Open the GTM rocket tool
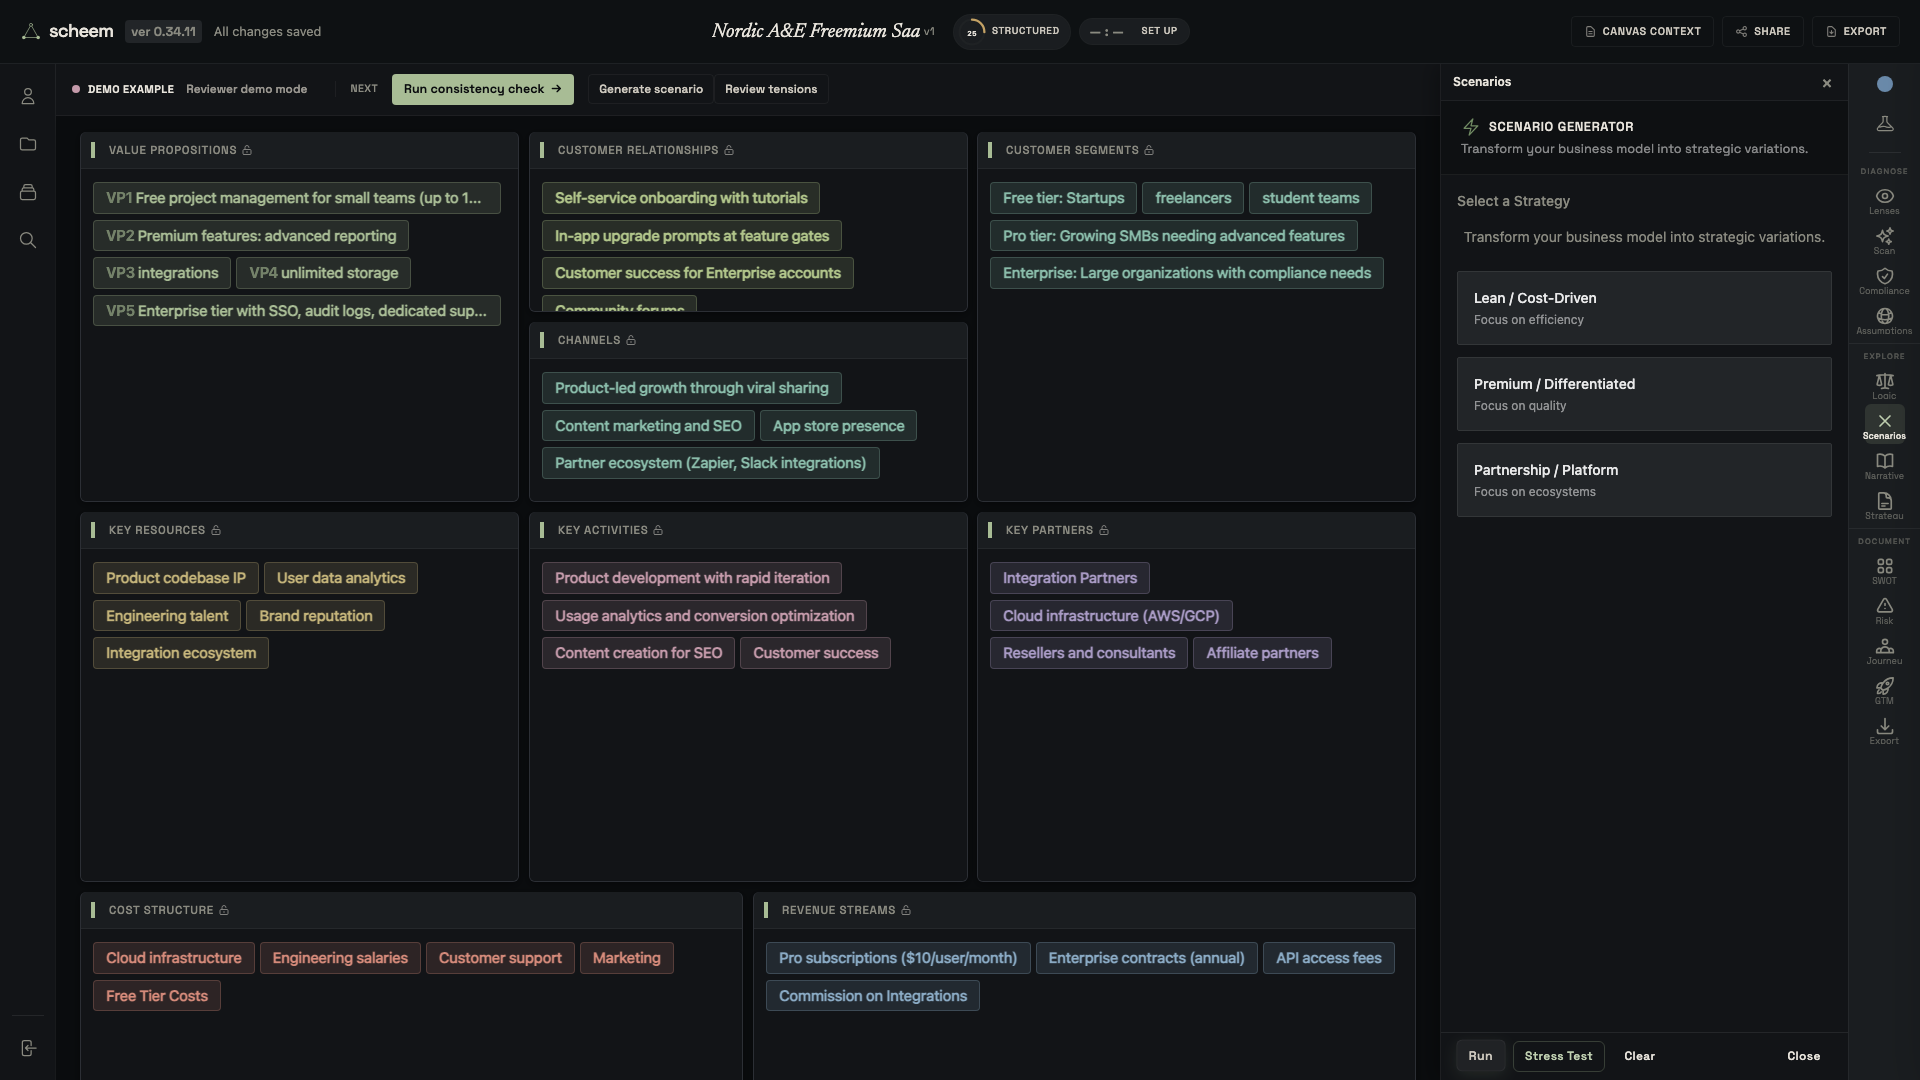 pos(1884,691)
